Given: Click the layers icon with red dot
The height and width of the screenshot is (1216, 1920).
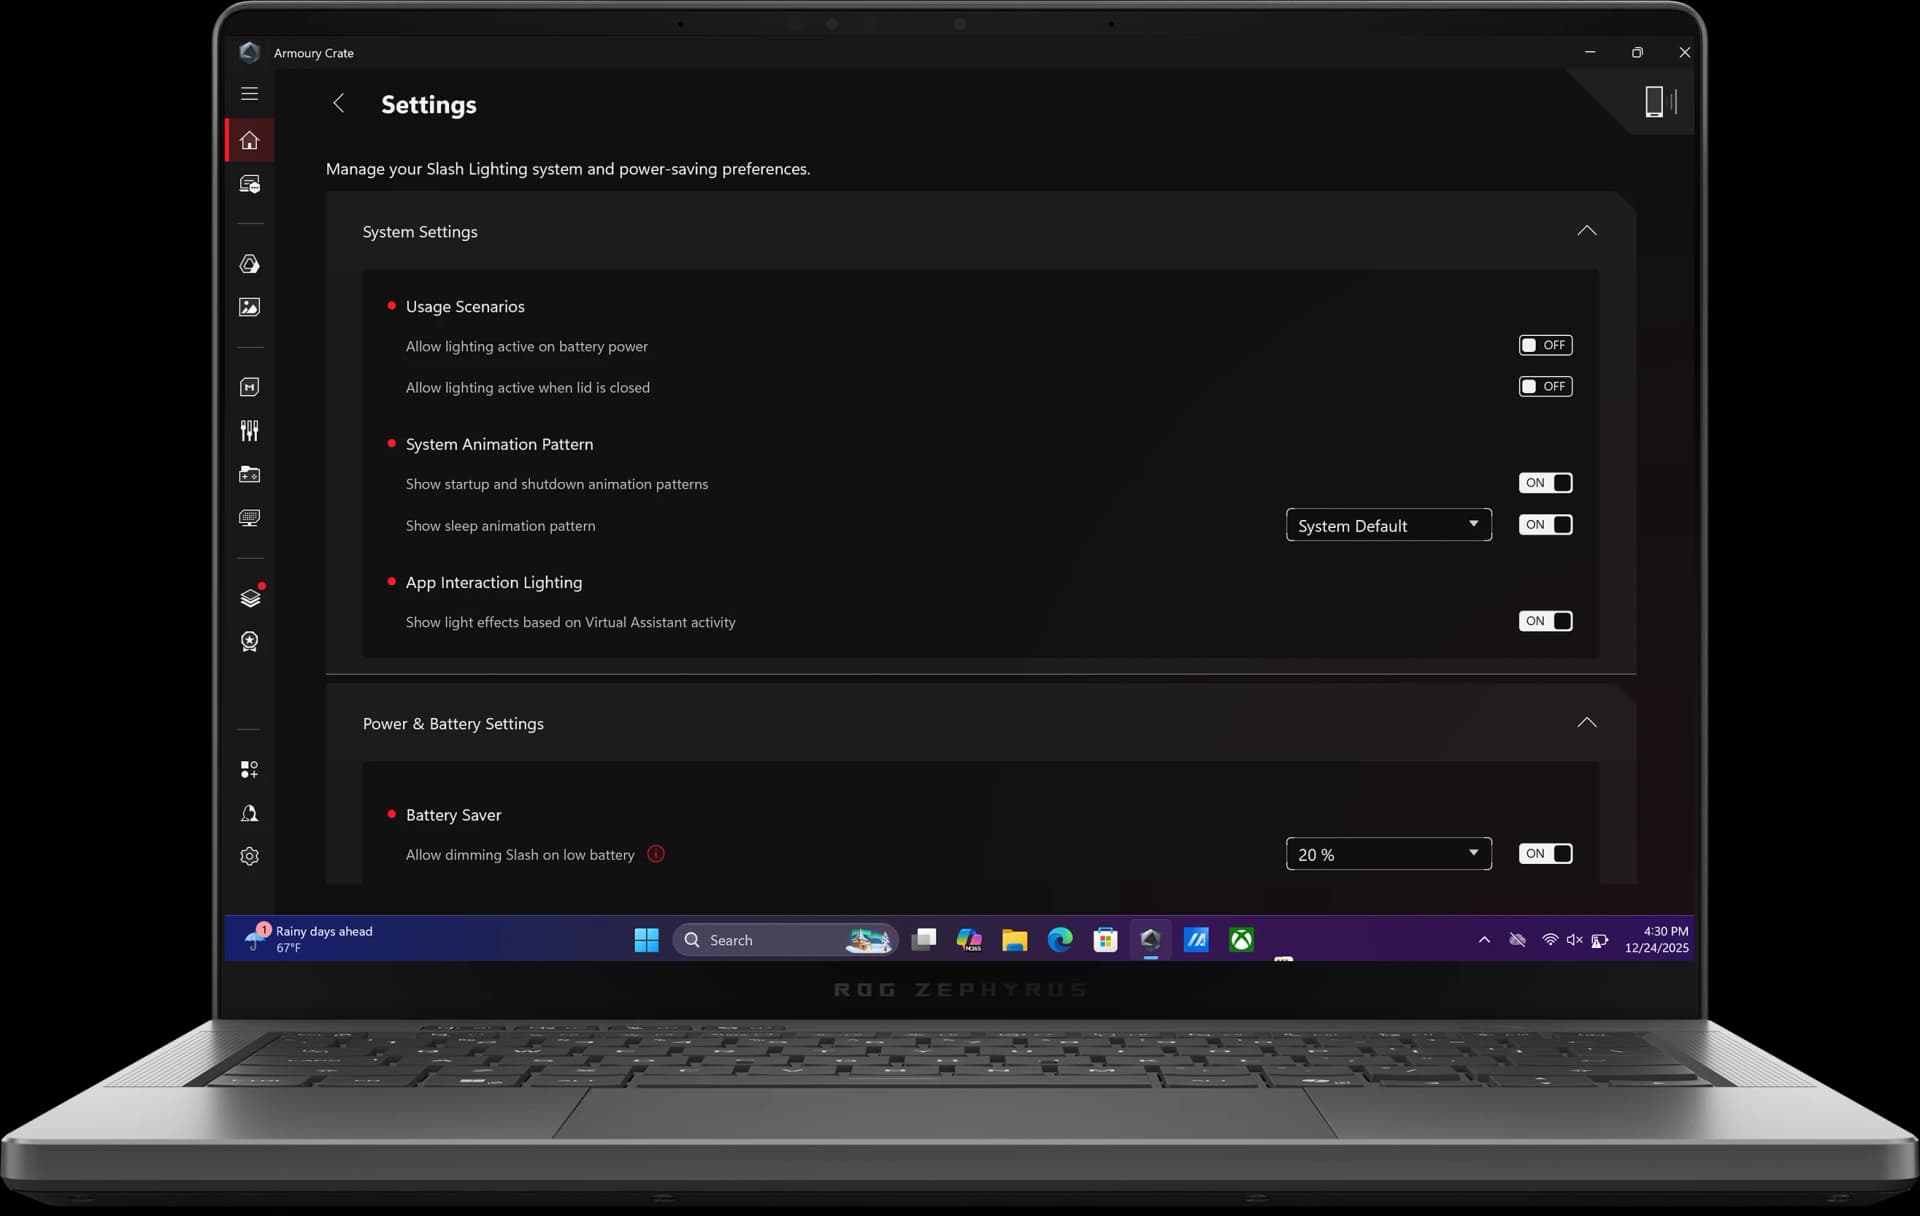Looking at the screenshot, I should pos(250,598).
